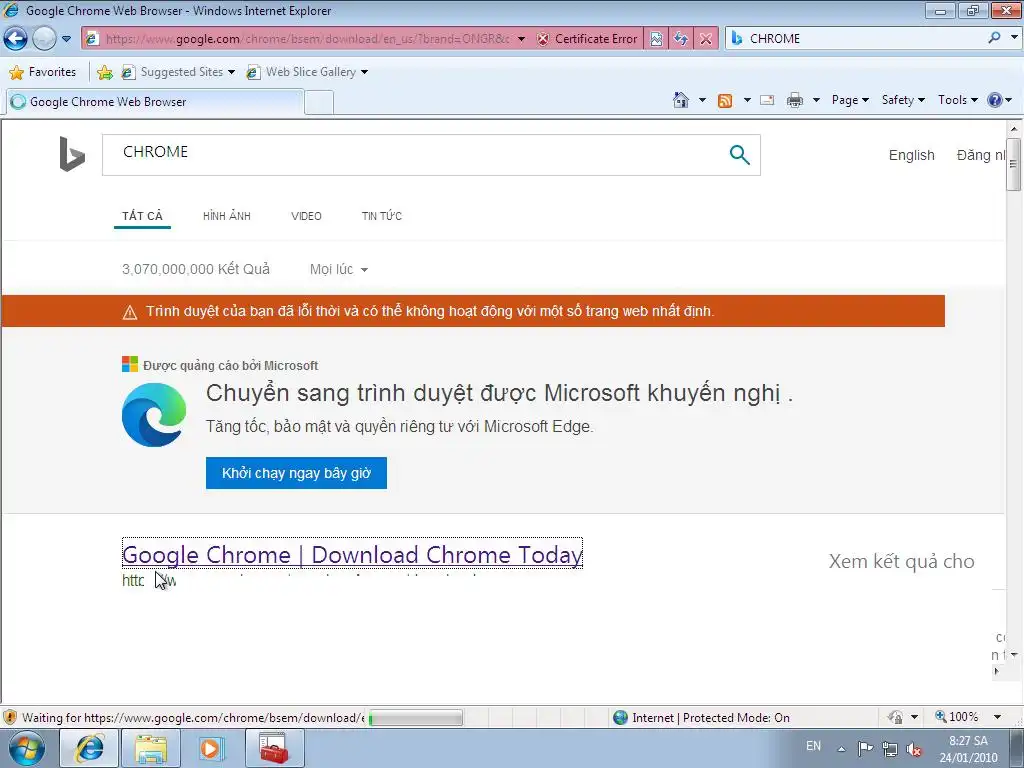Screen dimensions: 1024x768
Task: Show hidden tray icons arrow
Action: point(841,748)
